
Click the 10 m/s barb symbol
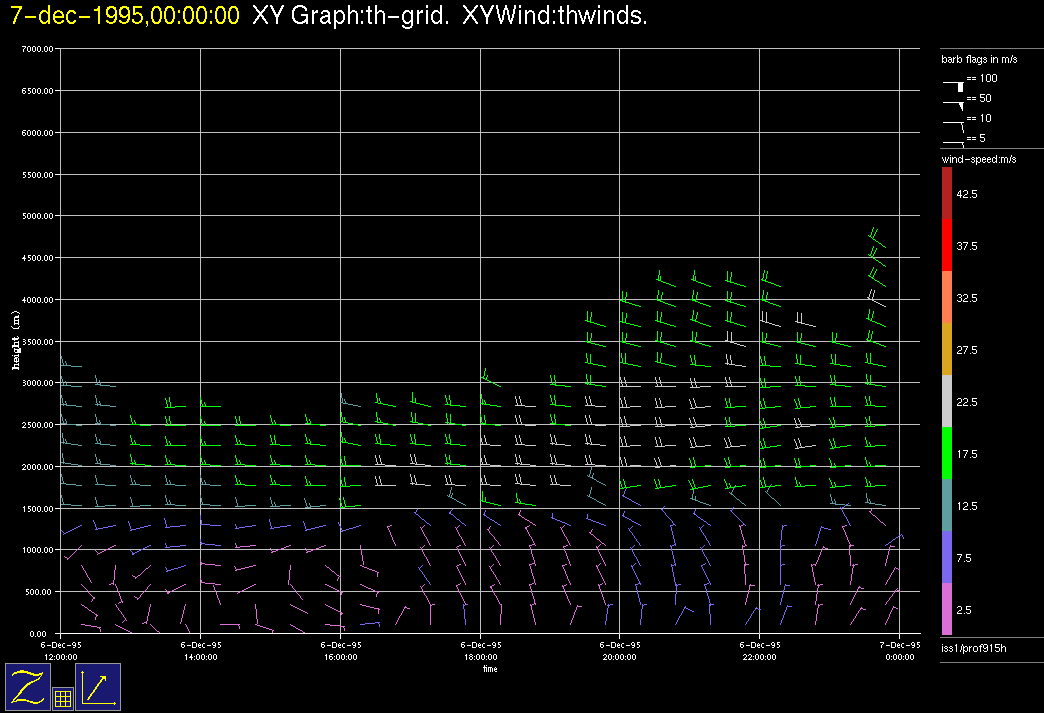coord(953,122)
